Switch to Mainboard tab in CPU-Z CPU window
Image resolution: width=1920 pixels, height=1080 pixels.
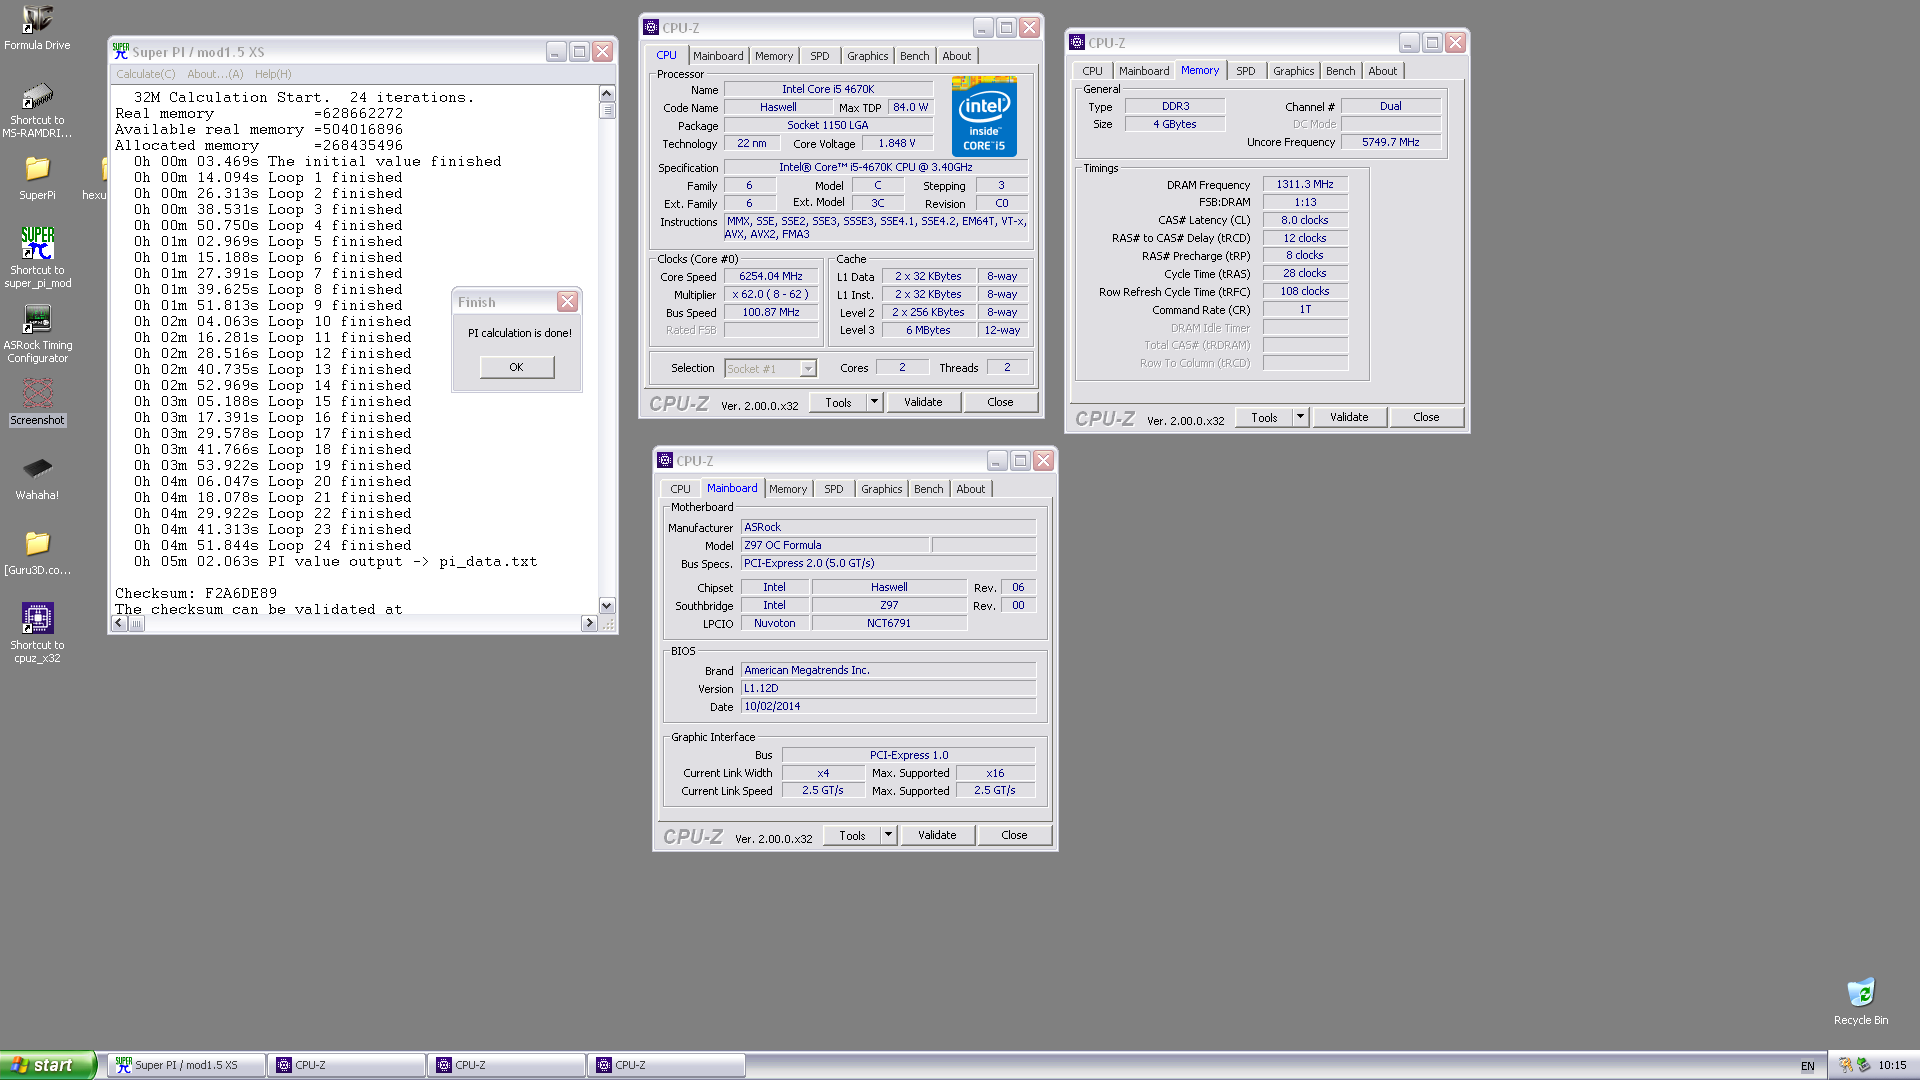(718, 56)
